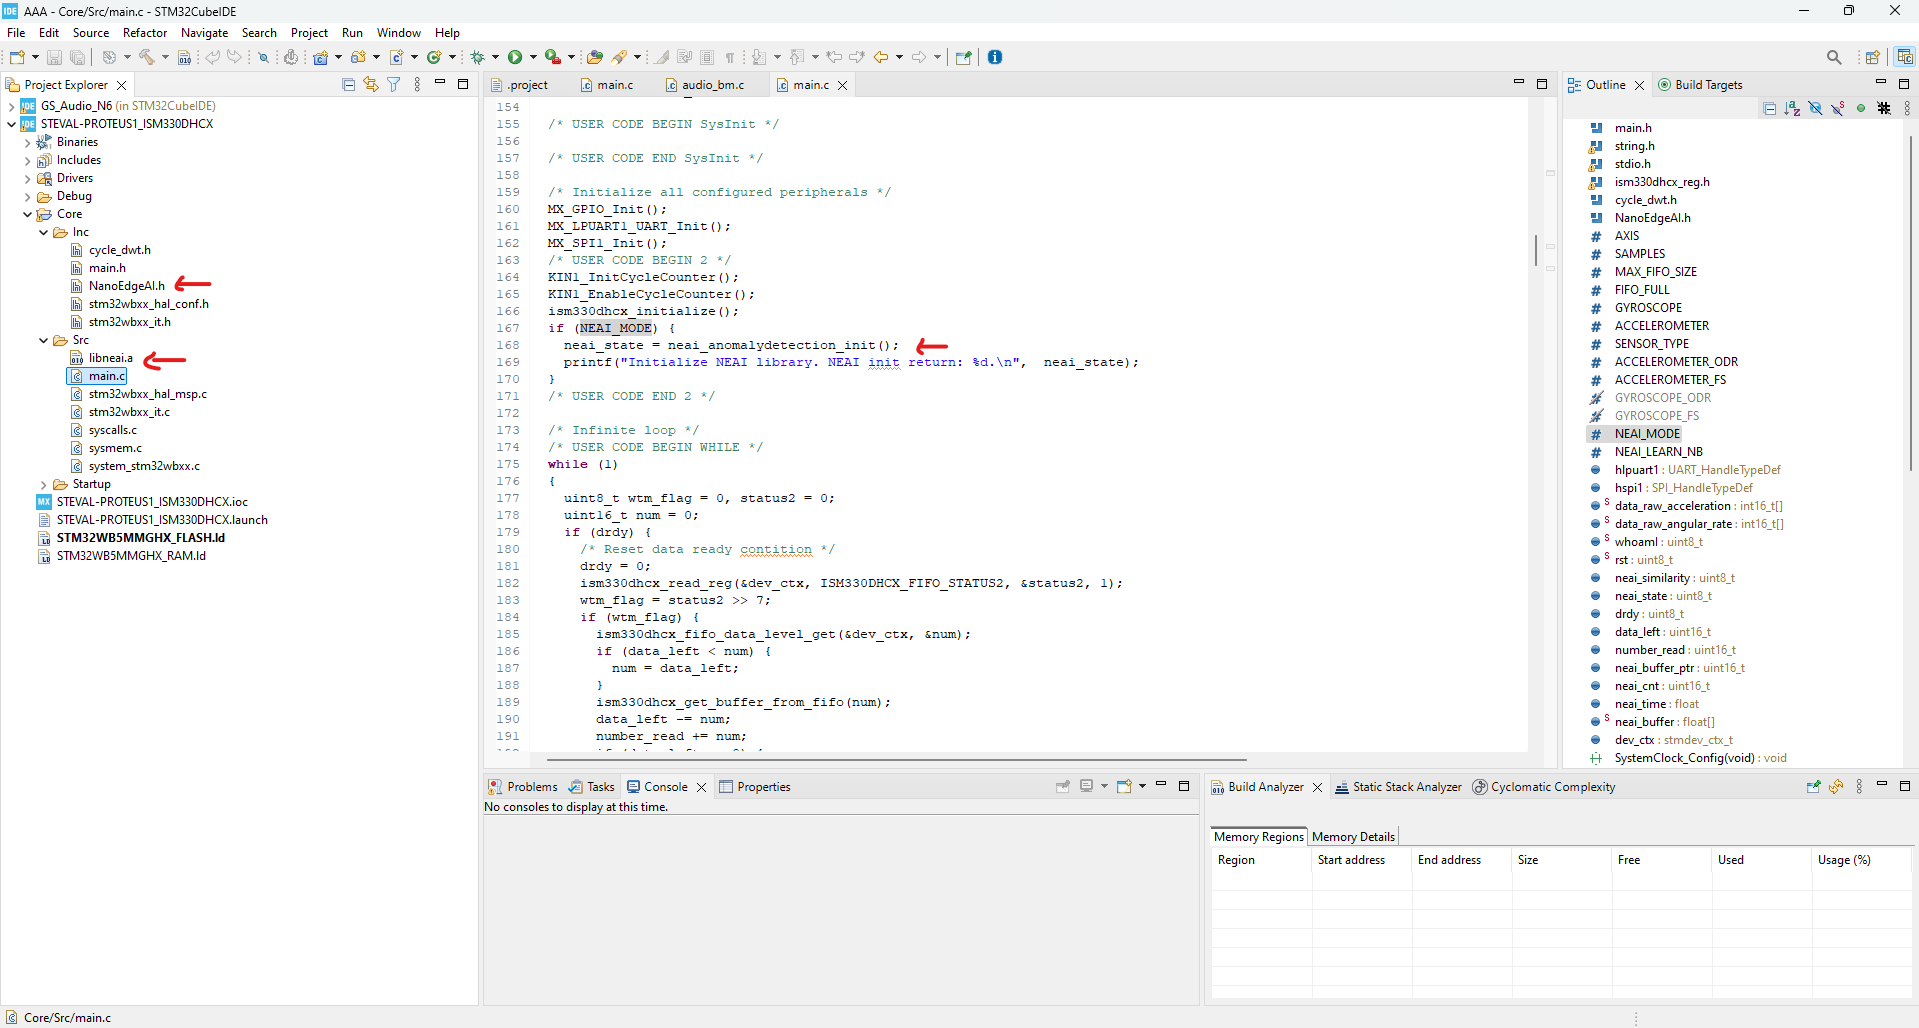Toggle Hide Fields filter in Outline
1919x1028 pixels.
coord(1815,108)
